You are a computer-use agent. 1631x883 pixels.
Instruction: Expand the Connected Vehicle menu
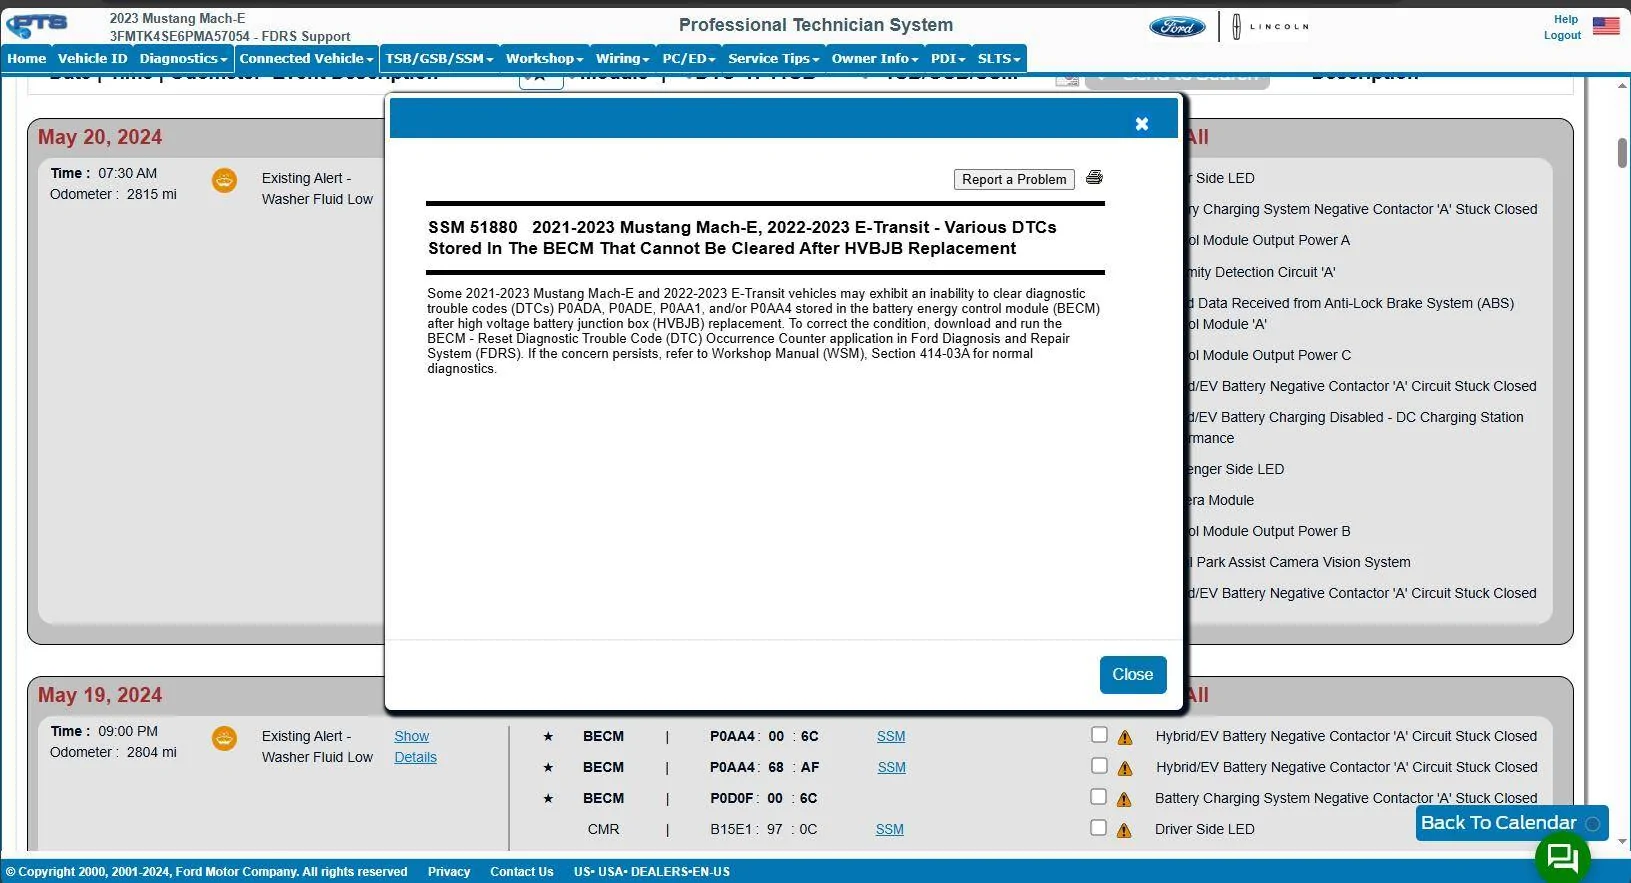(x=306, y=58)
